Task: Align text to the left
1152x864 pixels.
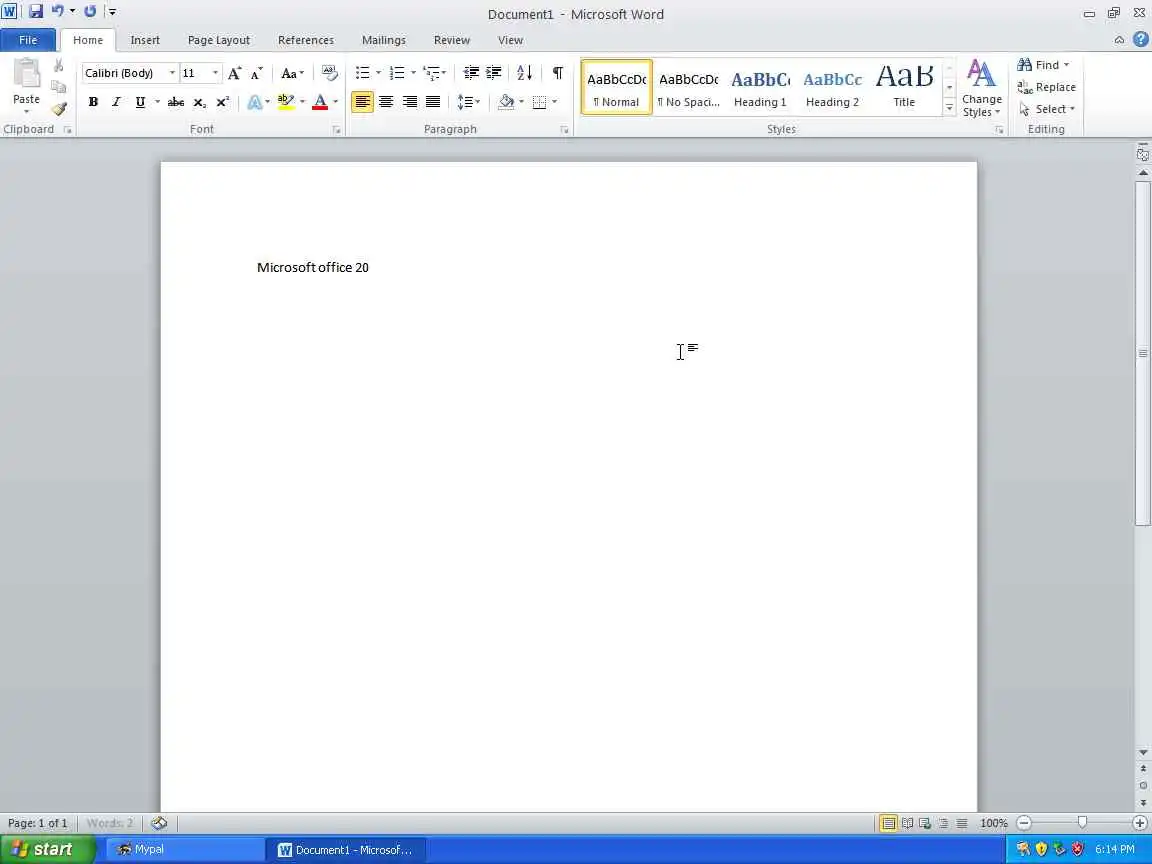Action: [x=362, y=102]
